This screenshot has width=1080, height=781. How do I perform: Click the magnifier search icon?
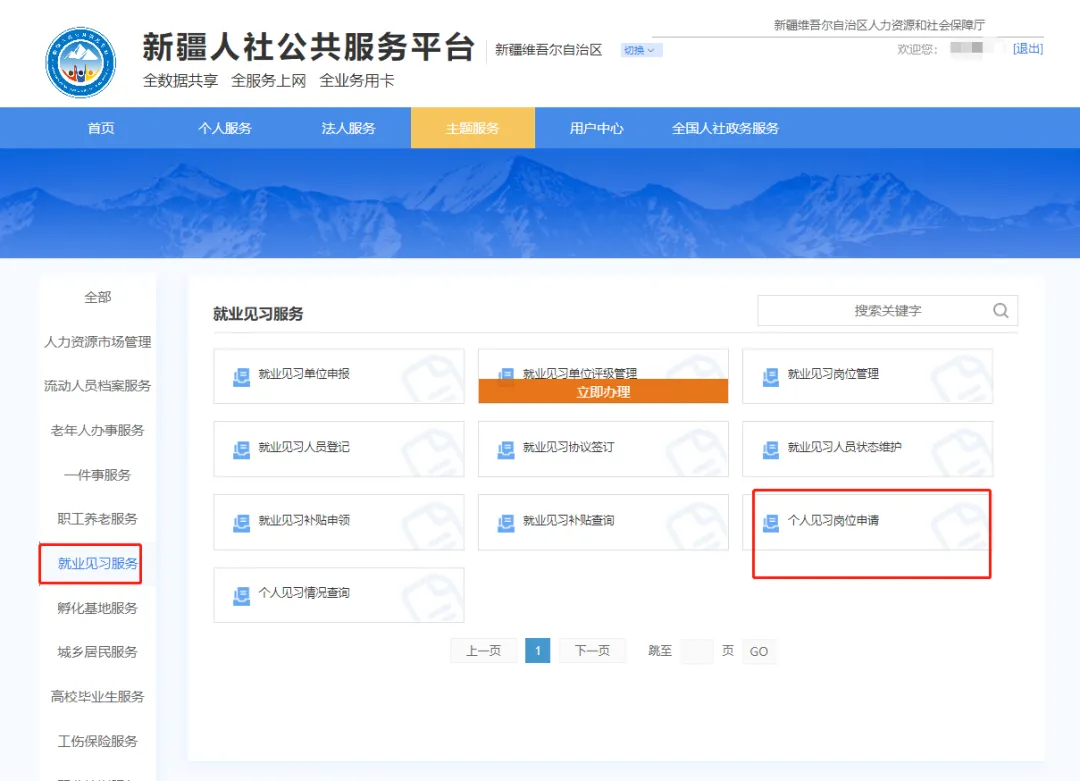click(x=1000, y=311)
